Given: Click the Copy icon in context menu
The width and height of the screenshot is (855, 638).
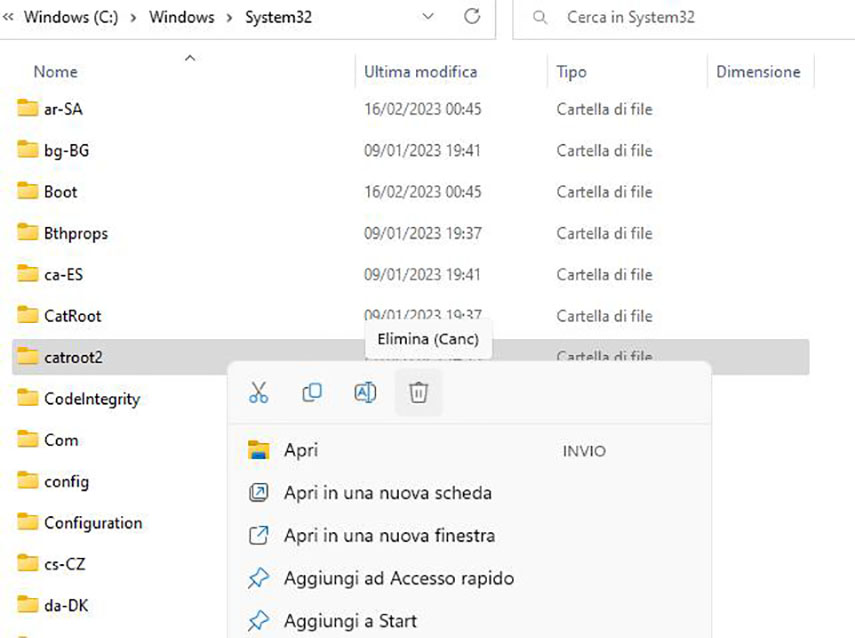Looking at the screenshot, I should tap(312, 393).
